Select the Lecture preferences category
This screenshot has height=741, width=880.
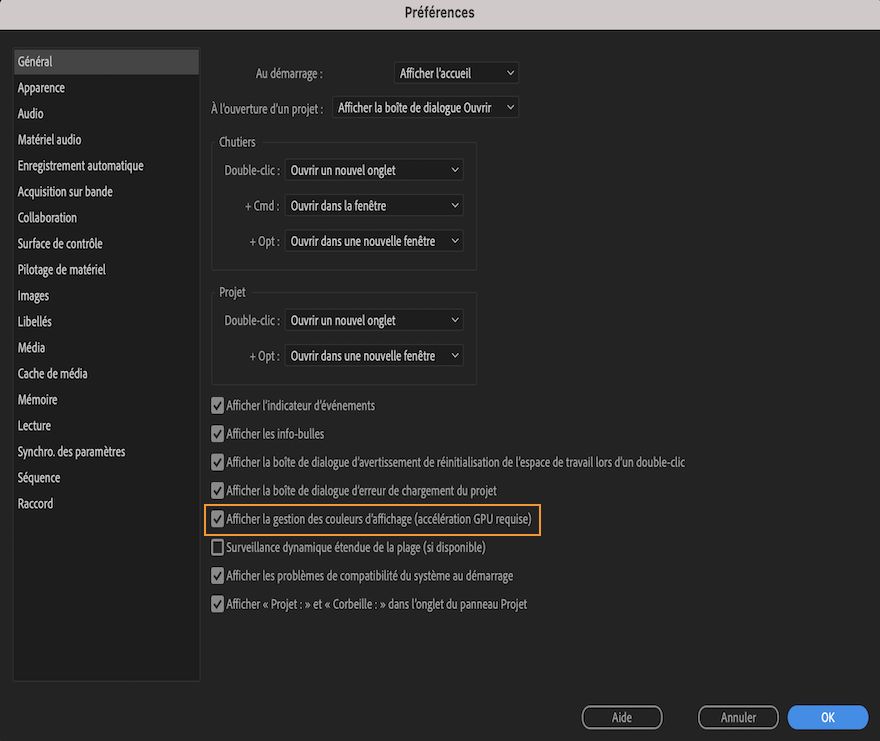point(34,425)
